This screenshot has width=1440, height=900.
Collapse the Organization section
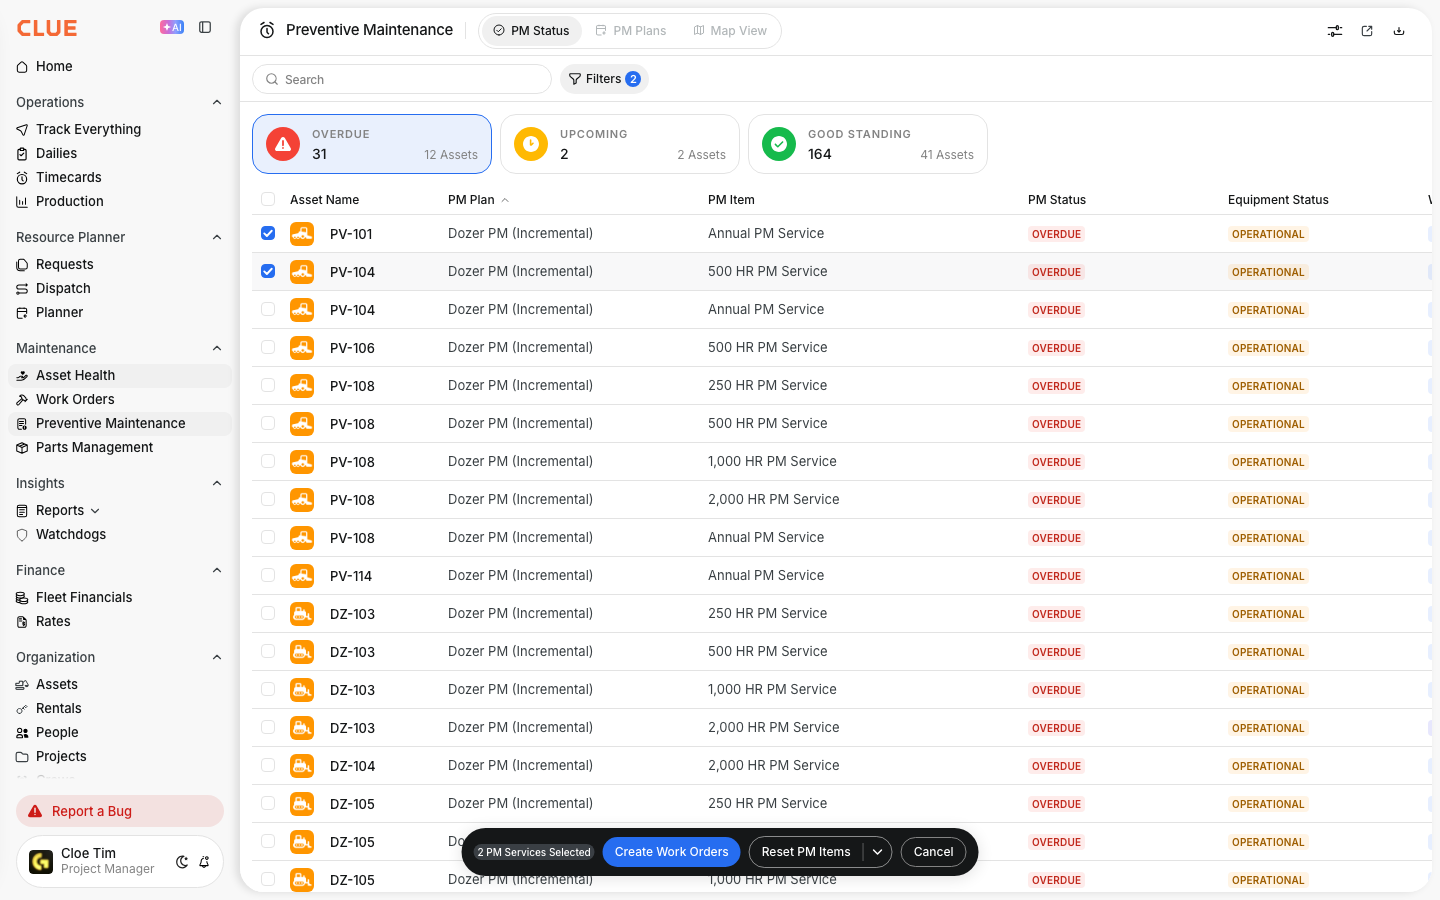[x=217, y=657]
